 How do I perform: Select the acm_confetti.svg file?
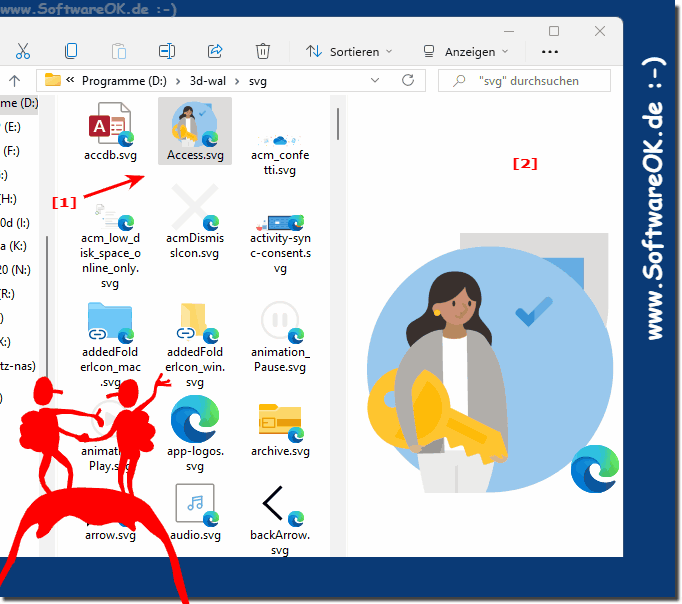[280, 154]
